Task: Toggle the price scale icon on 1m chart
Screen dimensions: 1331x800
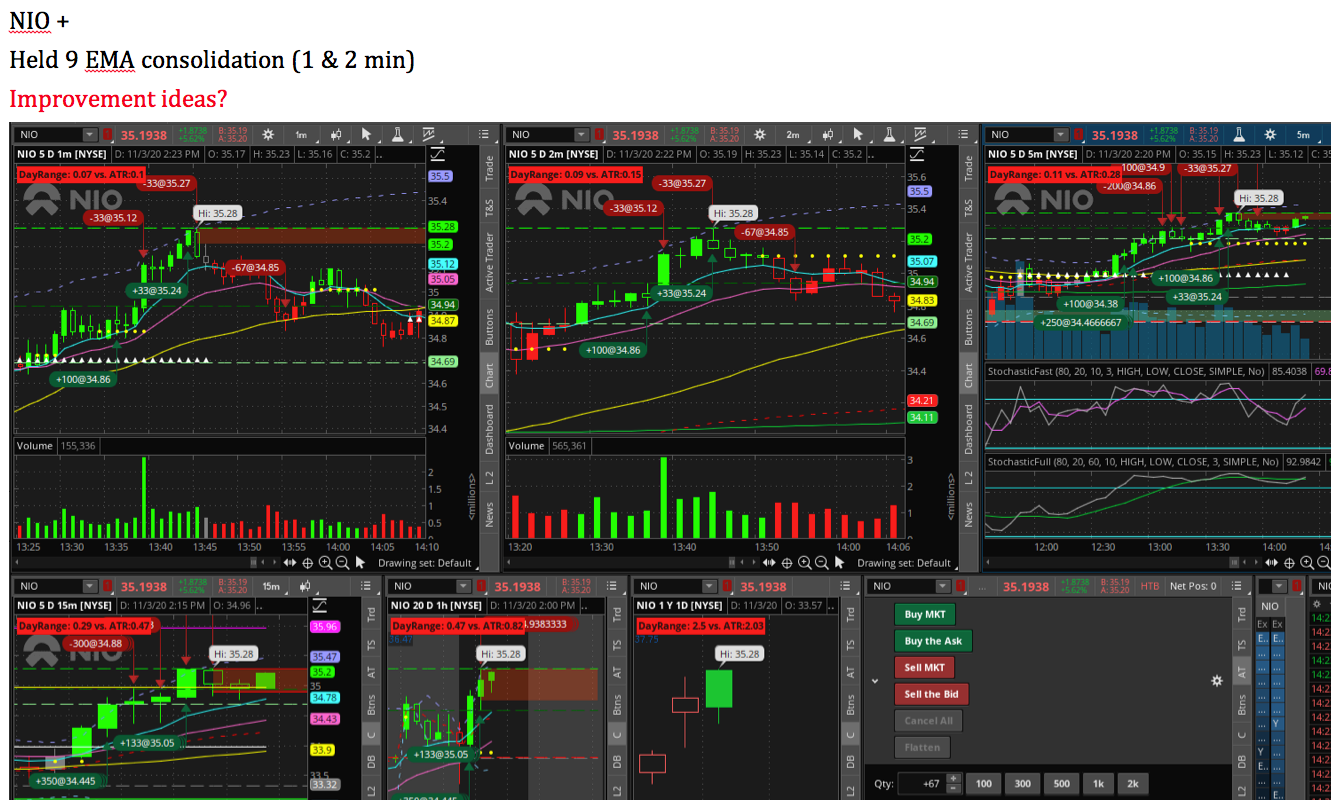Action: (x=436, y=155)
